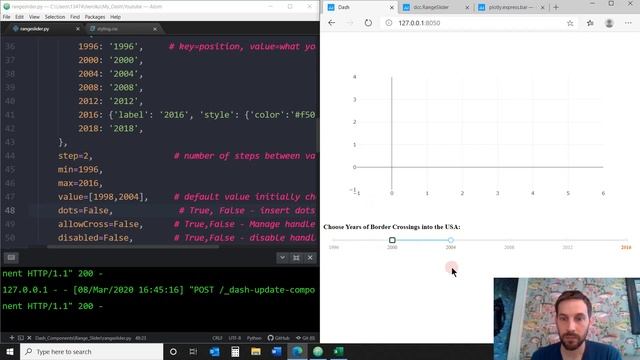The width and height of the screenshot is (640, 360).
Task: Switch to the styling.css tab in Atom
Action: click(x=122, y=29)
